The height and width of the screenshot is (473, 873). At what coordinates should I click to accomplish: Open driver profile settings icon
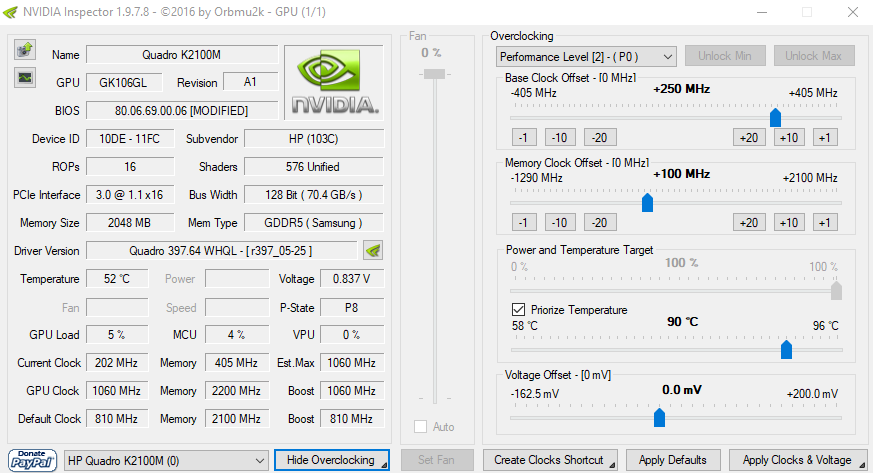tap(373, 250)
